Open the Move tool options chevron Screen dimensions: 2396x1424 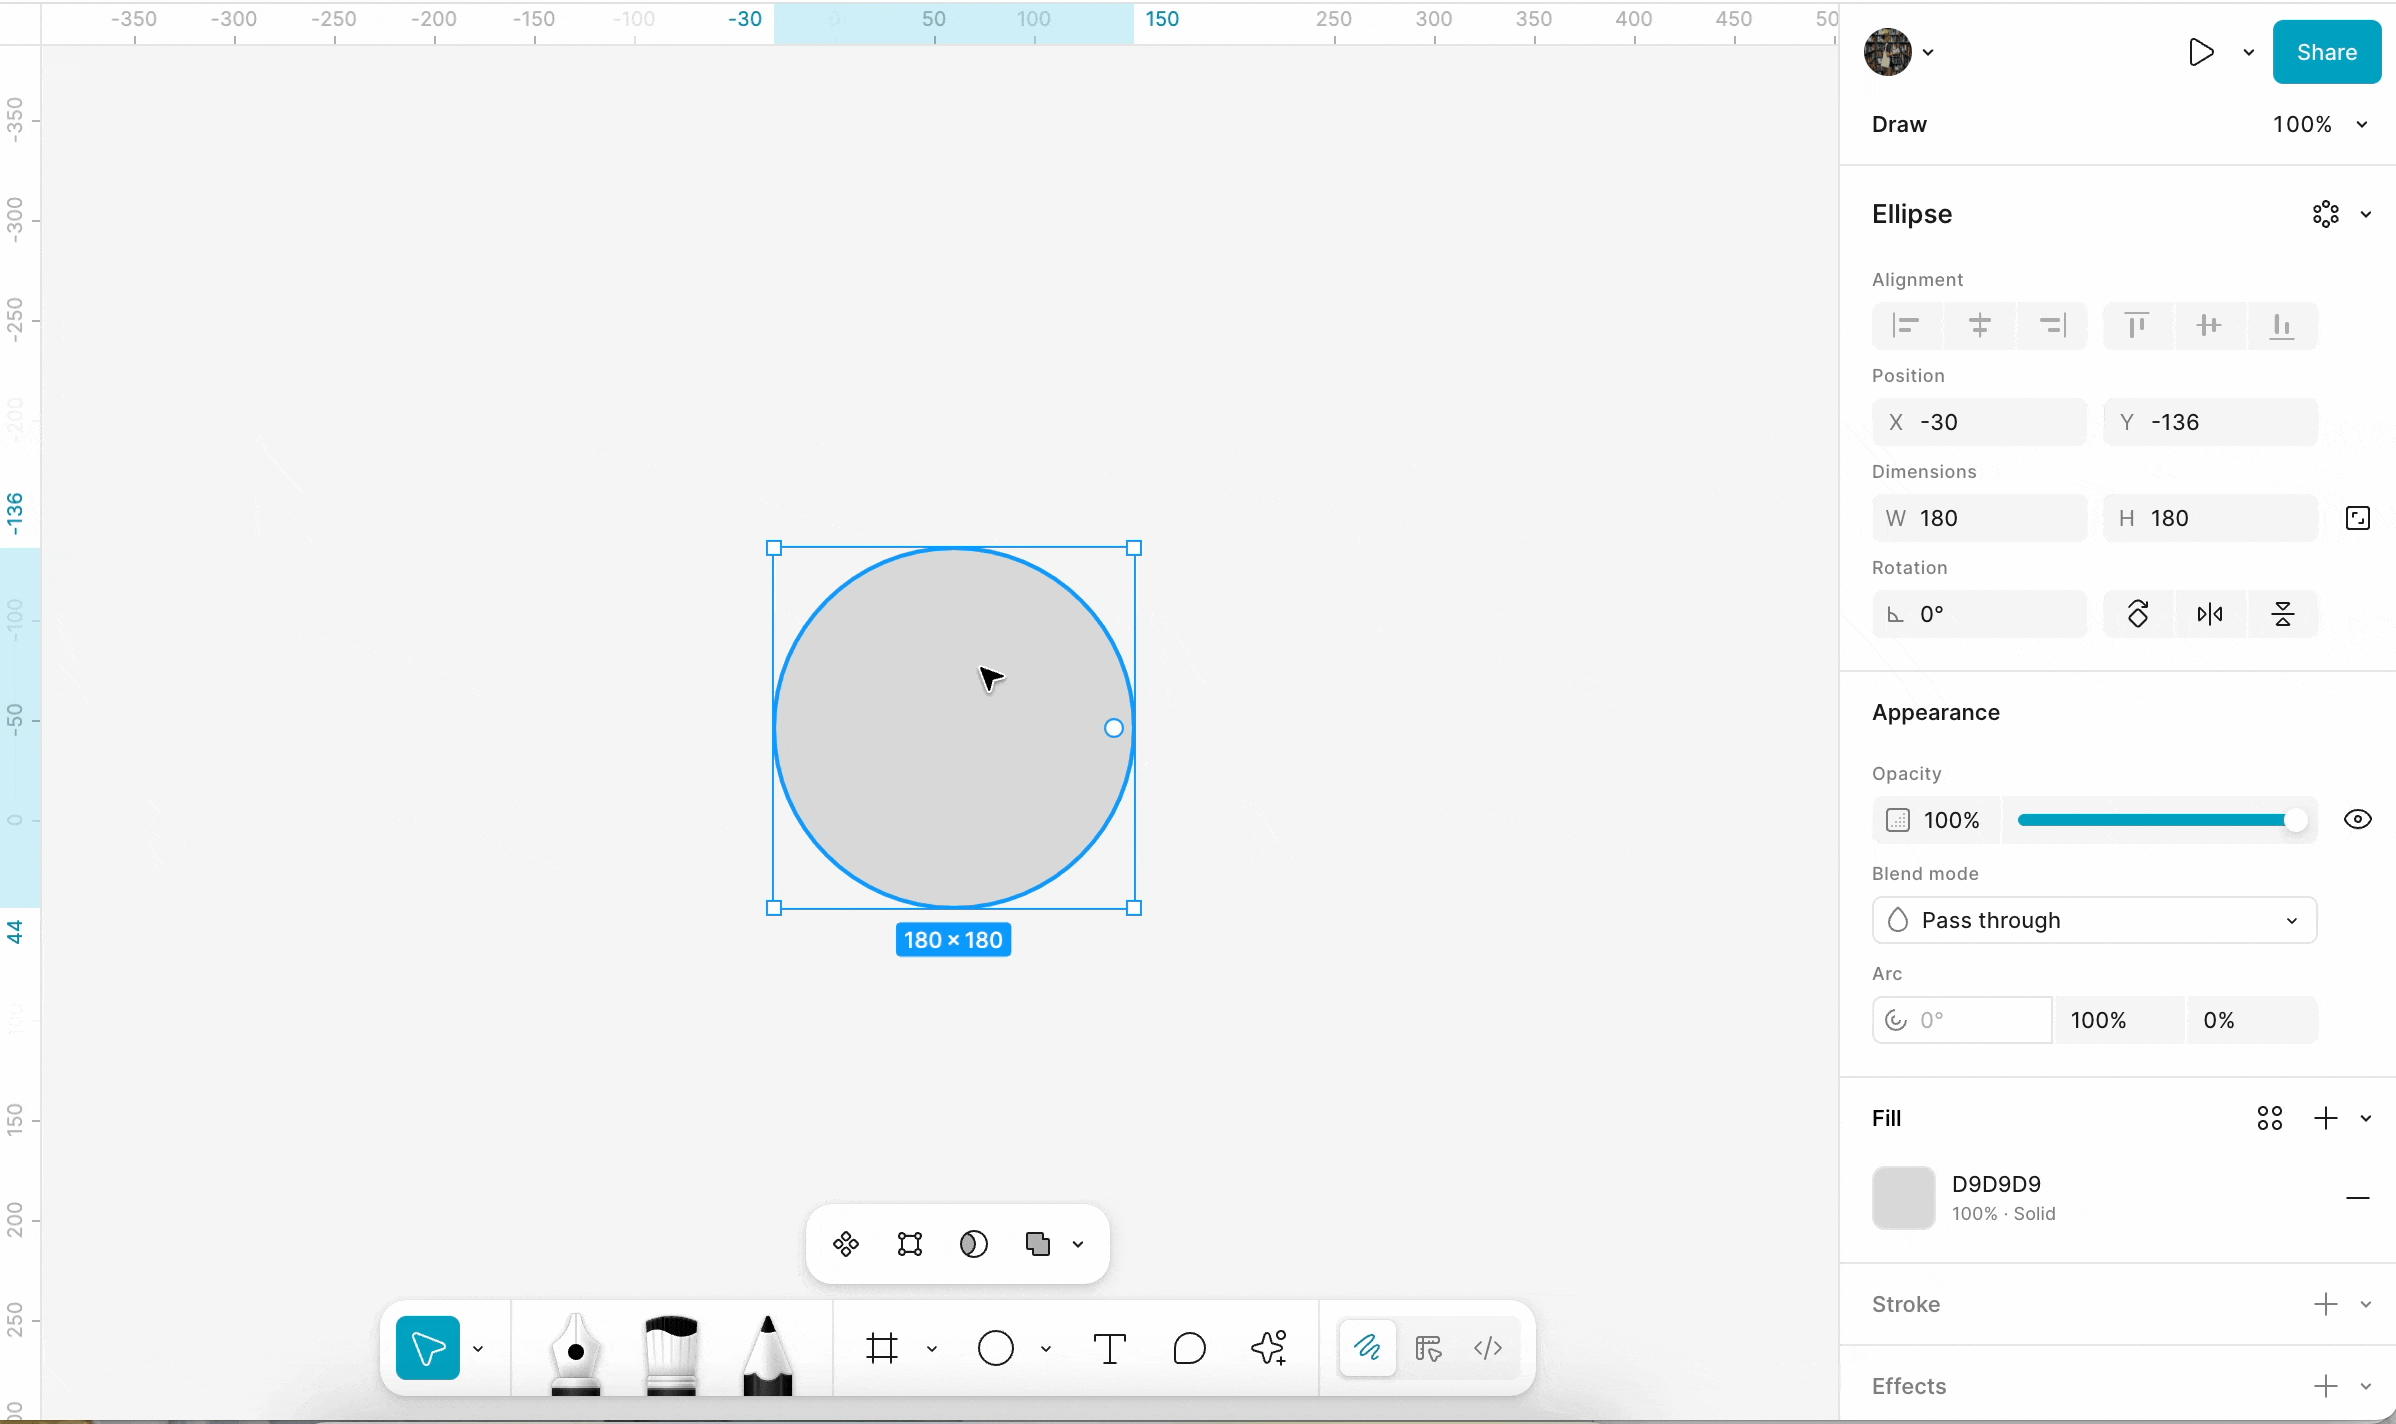click(x=478, y=1349)
